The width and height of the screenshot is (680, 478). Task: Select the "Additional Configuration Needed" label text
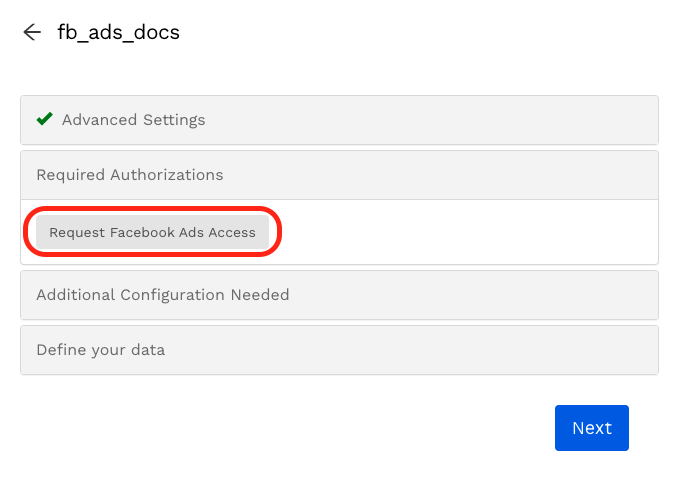point(162,295)
